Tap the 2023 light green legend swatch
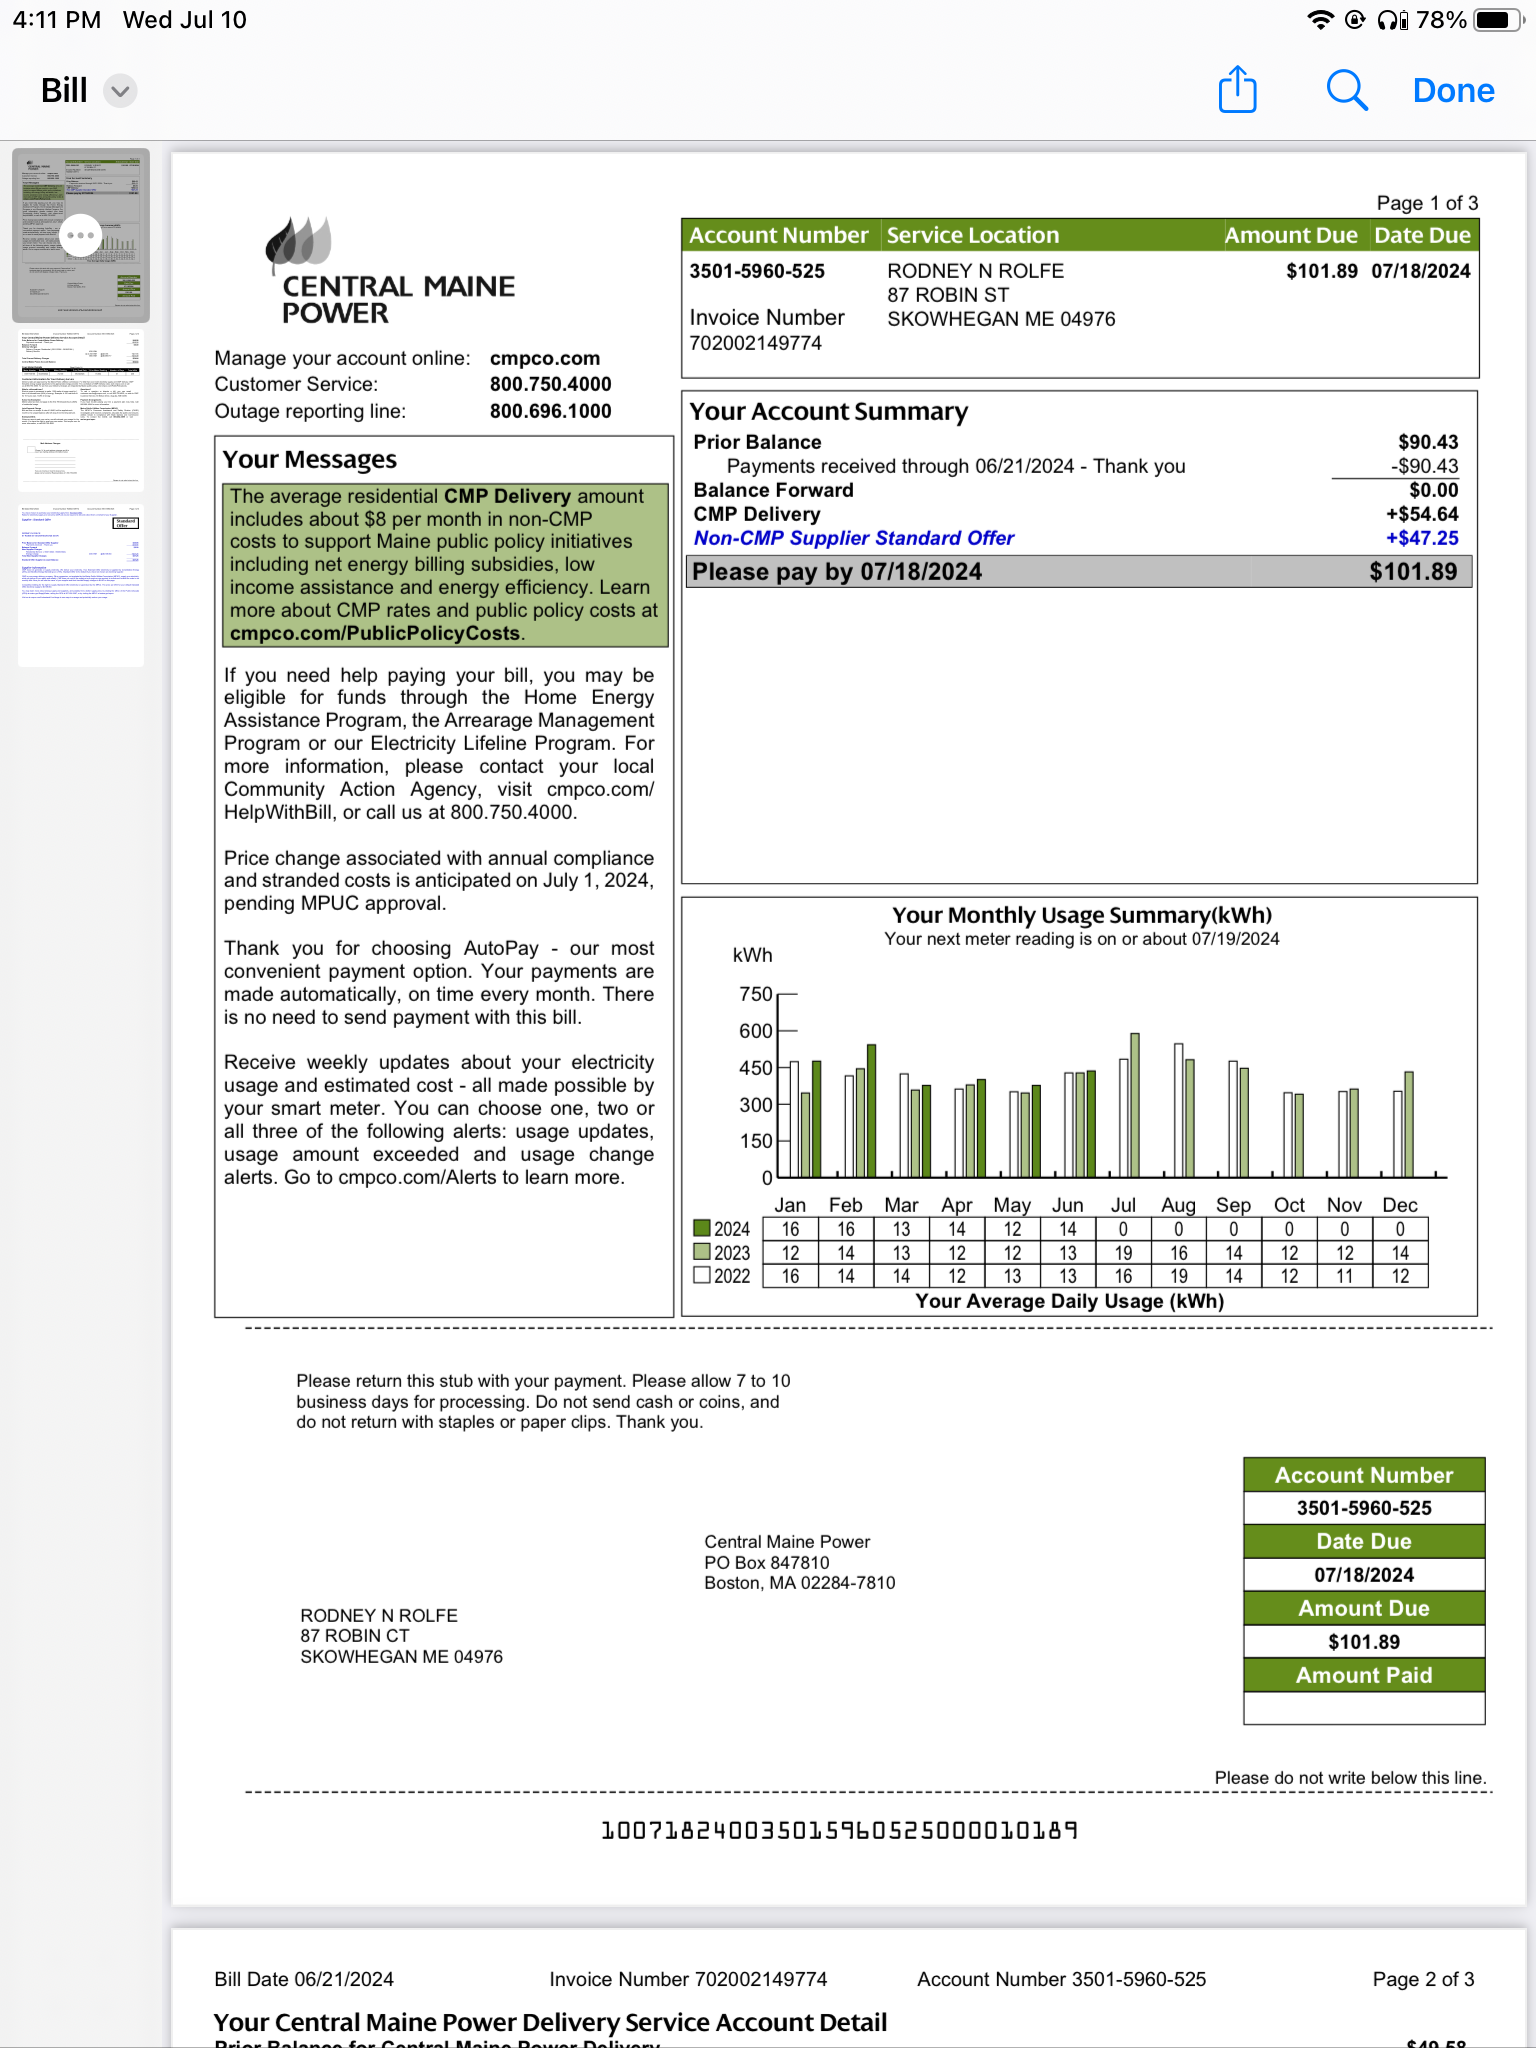Screen dimensions: 1536x2048 coord(702,1252)
